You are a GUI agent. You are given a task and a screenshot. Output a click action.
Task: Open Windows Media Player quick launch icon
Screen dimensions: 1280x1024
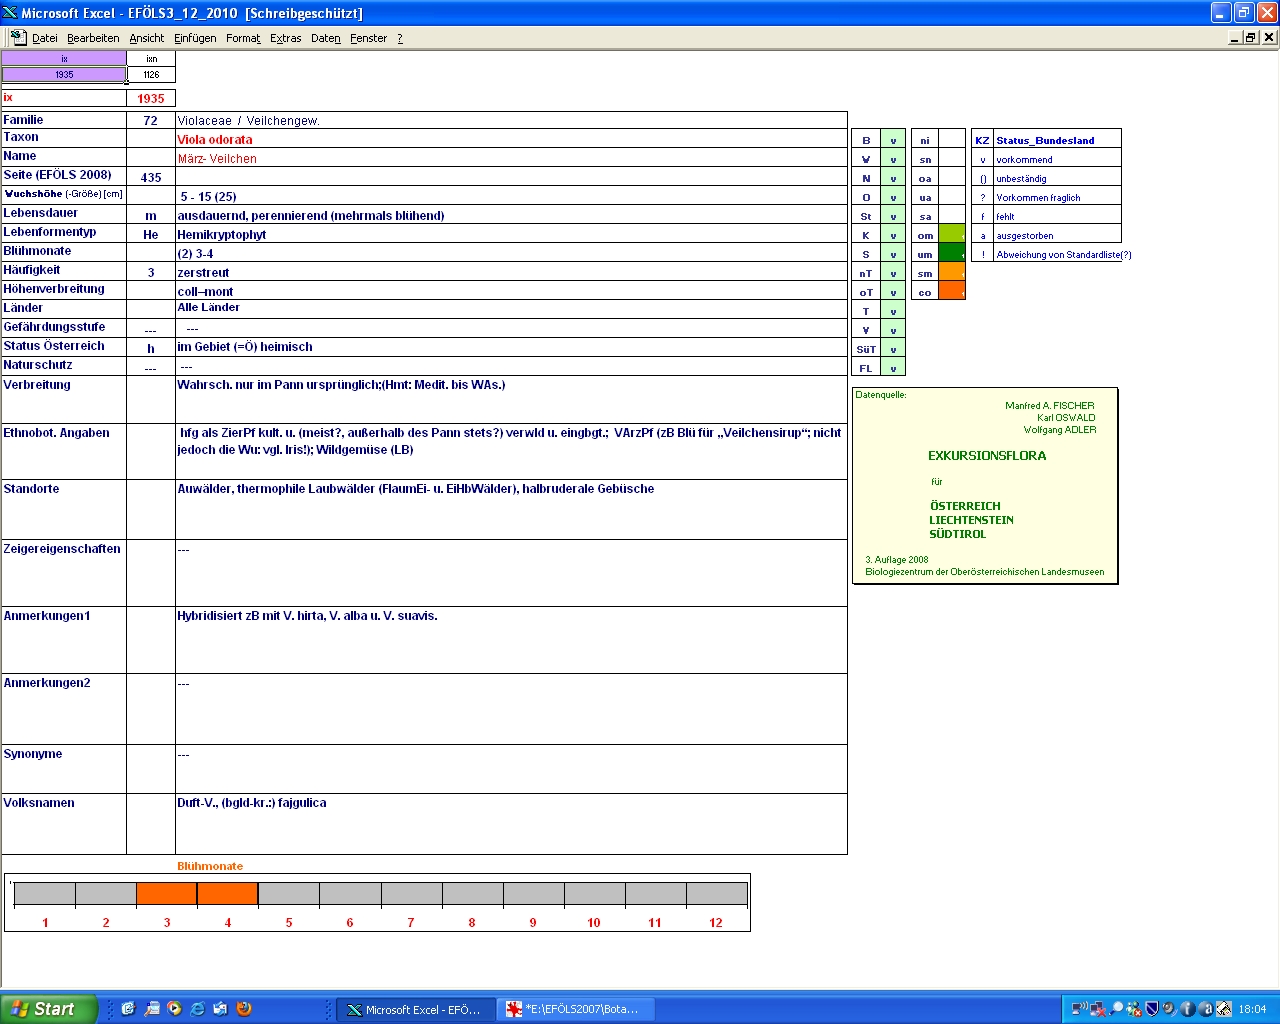pyautogui.click(x=174, y=1009)
